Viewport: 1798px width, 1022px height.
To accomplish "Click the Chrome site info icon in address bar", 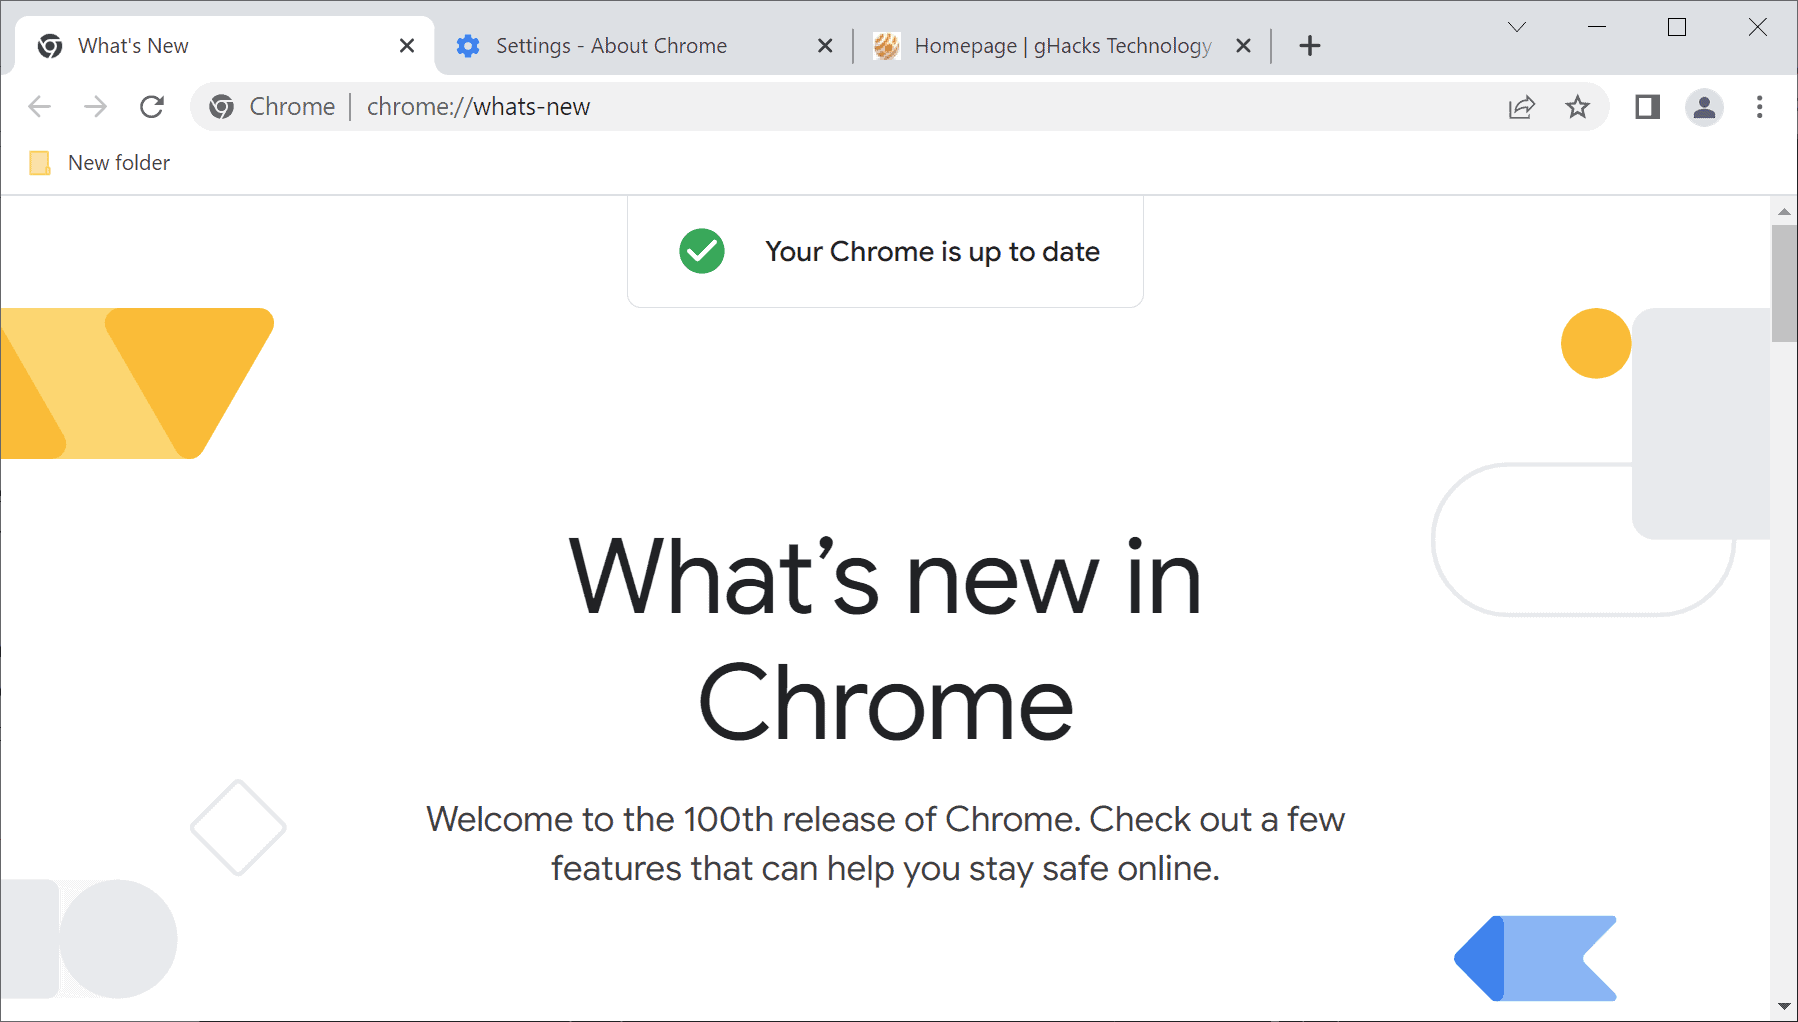I will pos(222,107).
